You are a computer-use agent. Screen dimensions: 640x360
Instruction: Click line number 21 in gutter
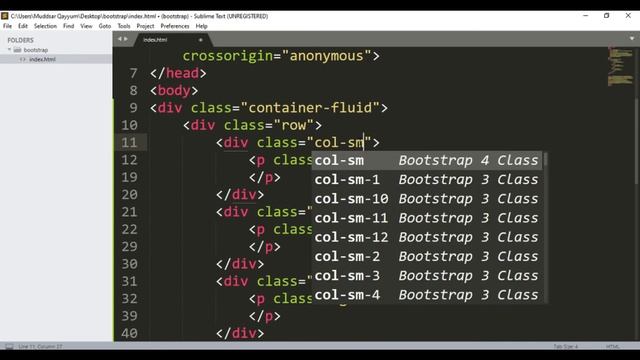pos(129,212)
